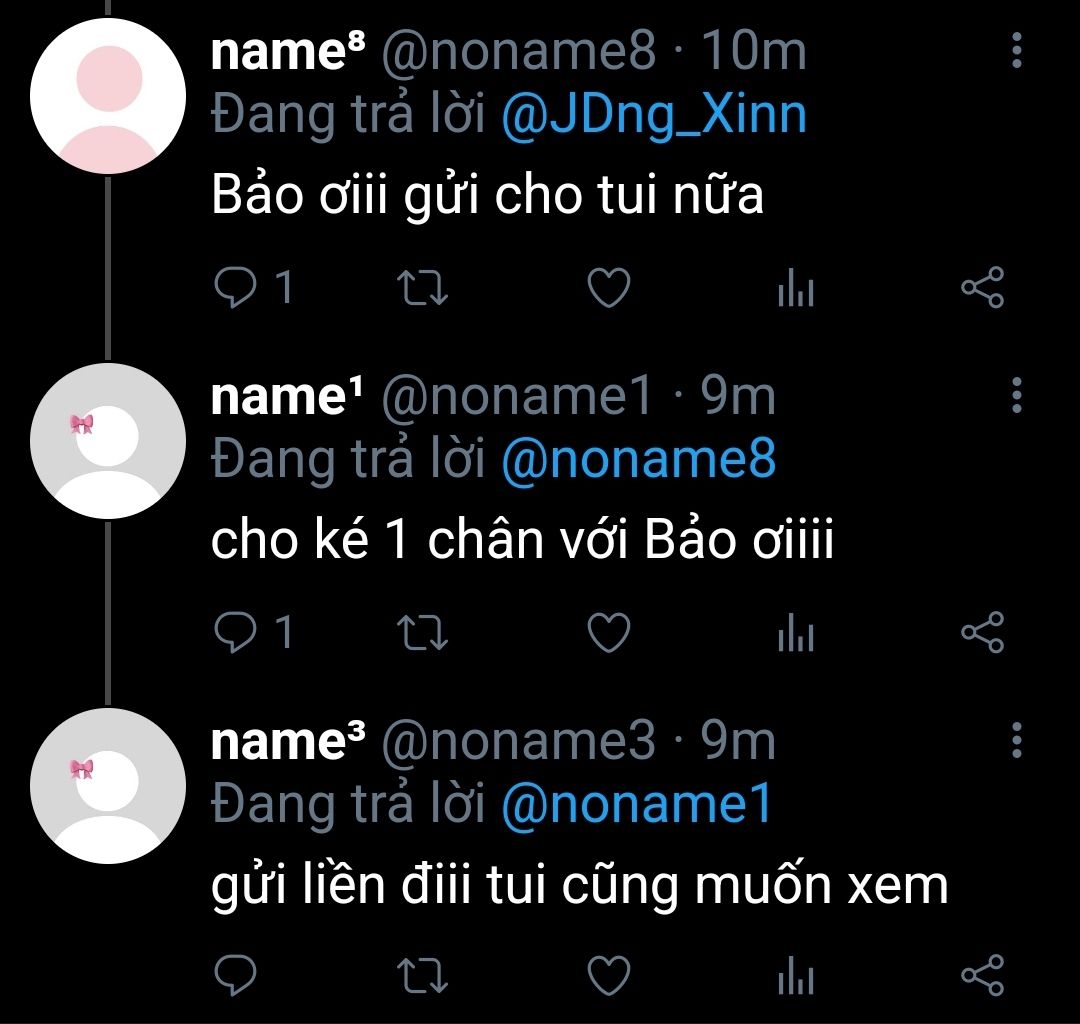This screenshot has width=1080, height=1024.
Task: Retweet the noname8 tweet
Action: 422,289
